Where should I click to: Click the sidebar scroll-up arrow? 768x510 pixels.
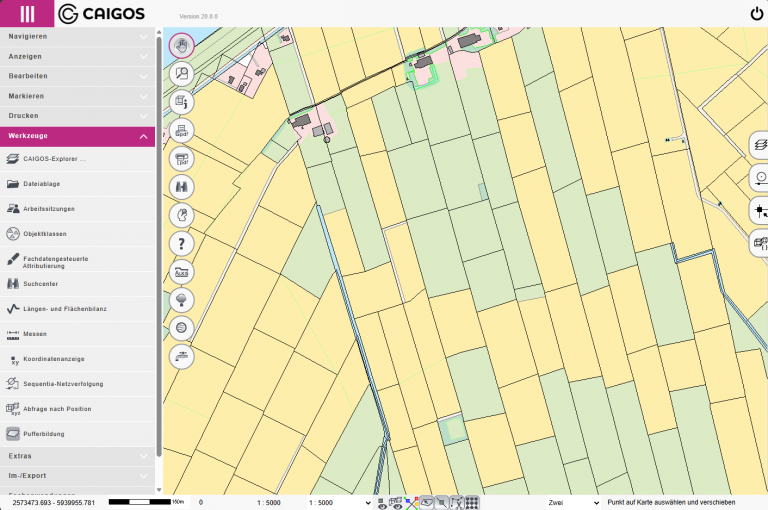pyautogui.click(x=159, y=32)
